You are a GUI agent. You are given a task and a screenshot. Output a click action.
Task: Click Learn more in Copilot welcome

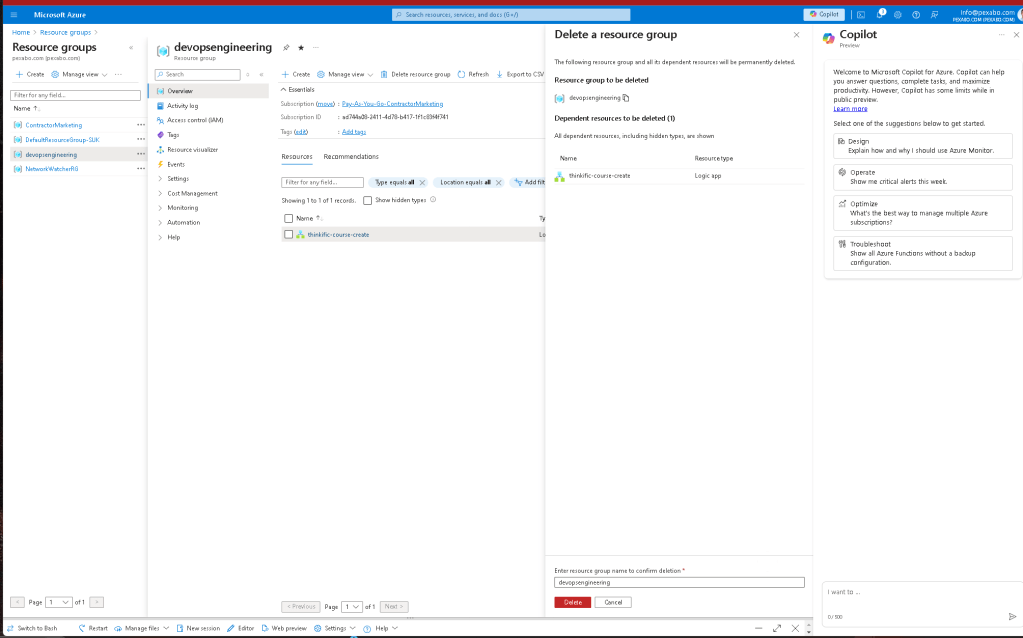[x=850, y=109]
